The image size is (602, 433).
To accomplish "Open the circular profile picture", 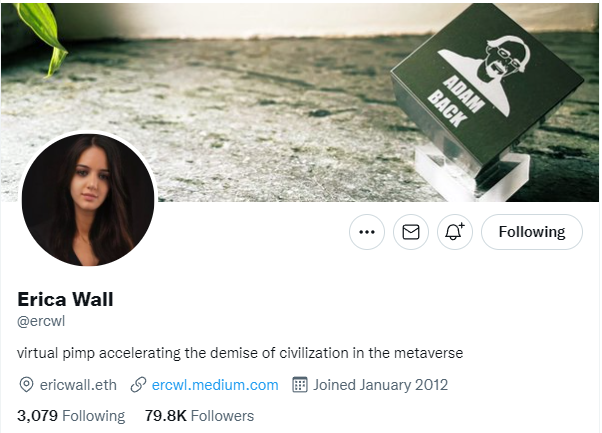I will tap(88, 200).
